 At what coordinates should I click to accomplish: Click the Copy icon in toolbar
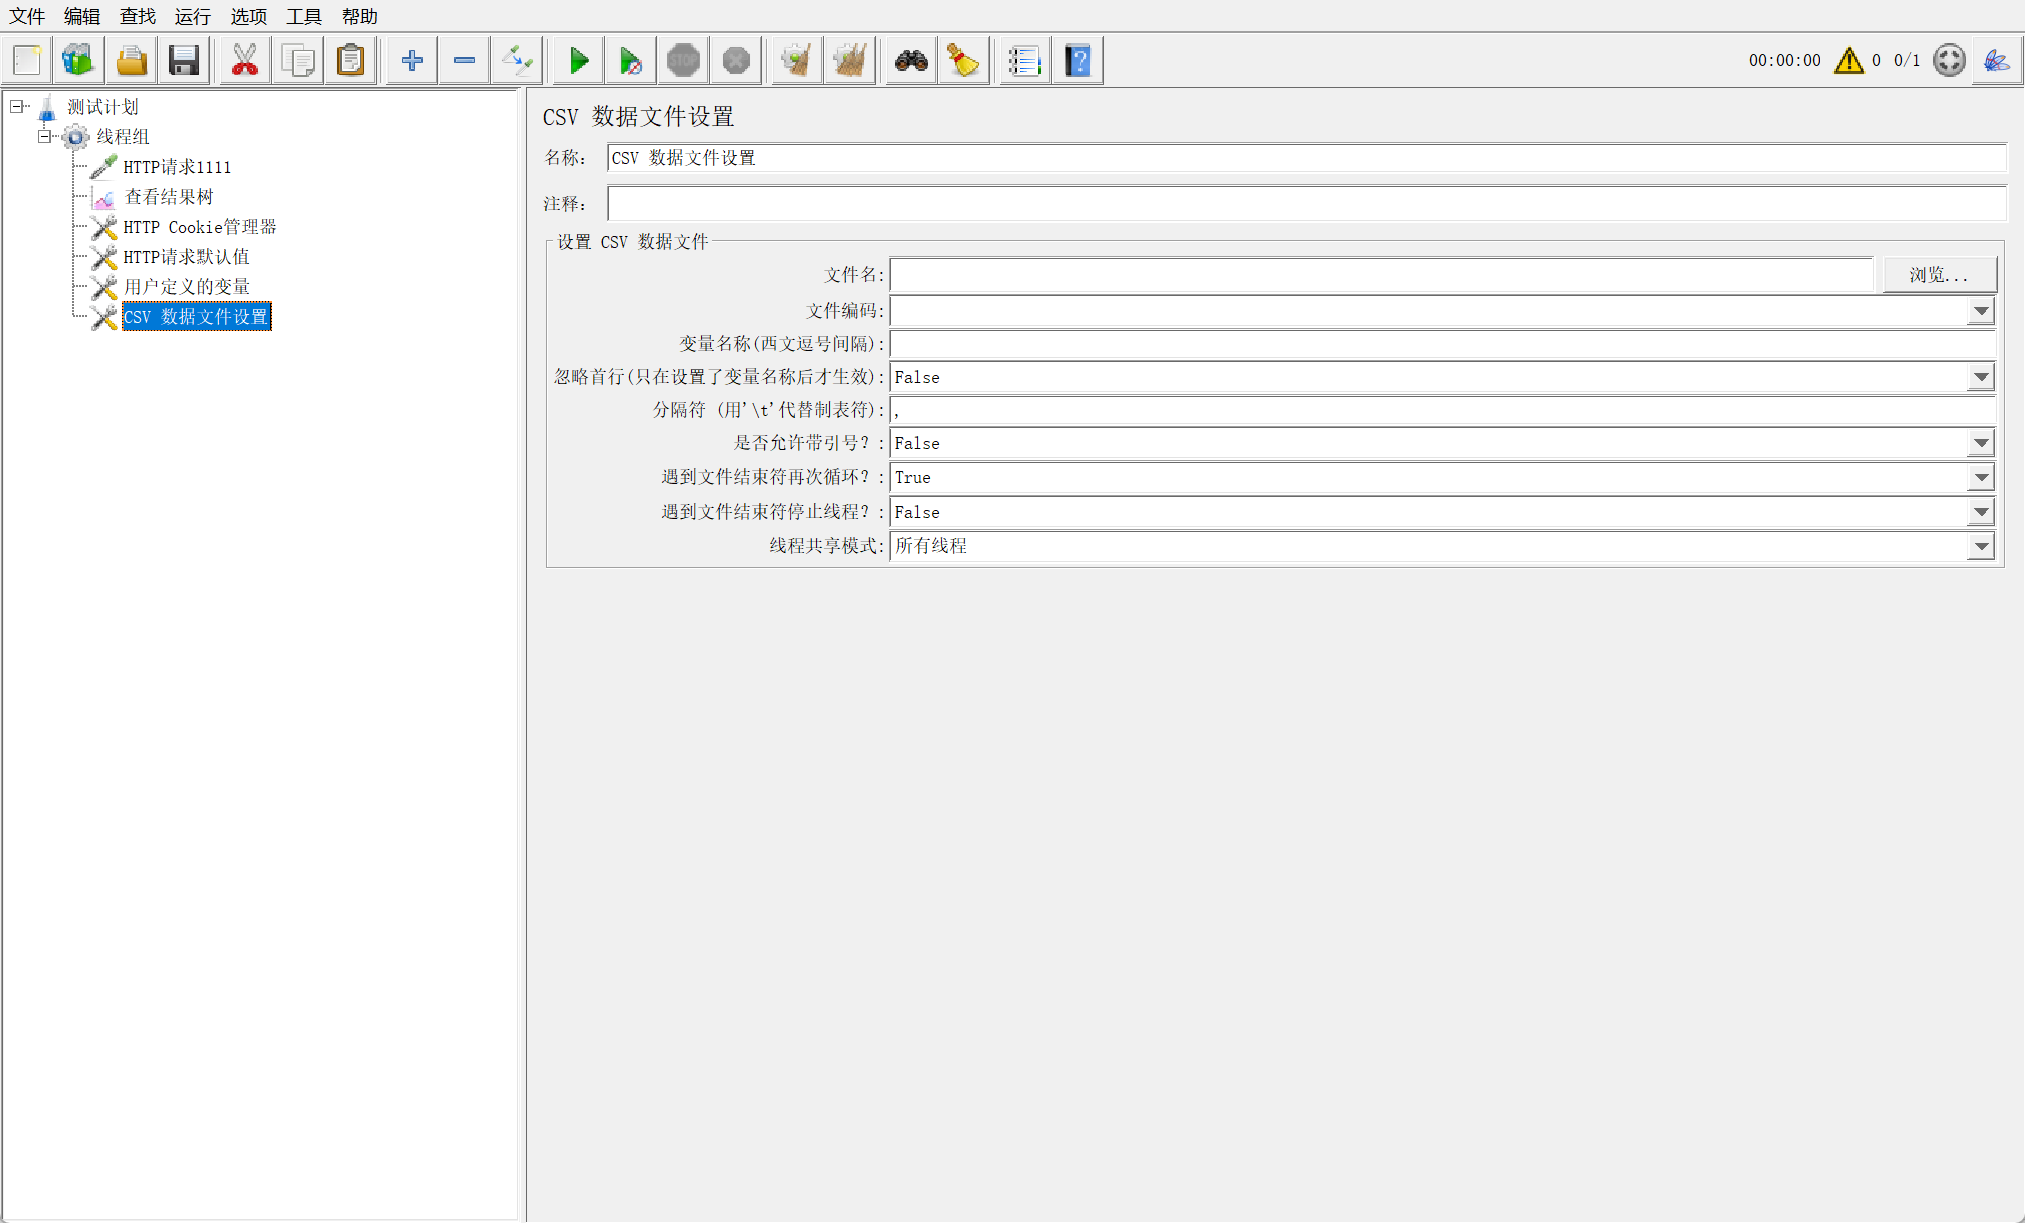point(298,61)
